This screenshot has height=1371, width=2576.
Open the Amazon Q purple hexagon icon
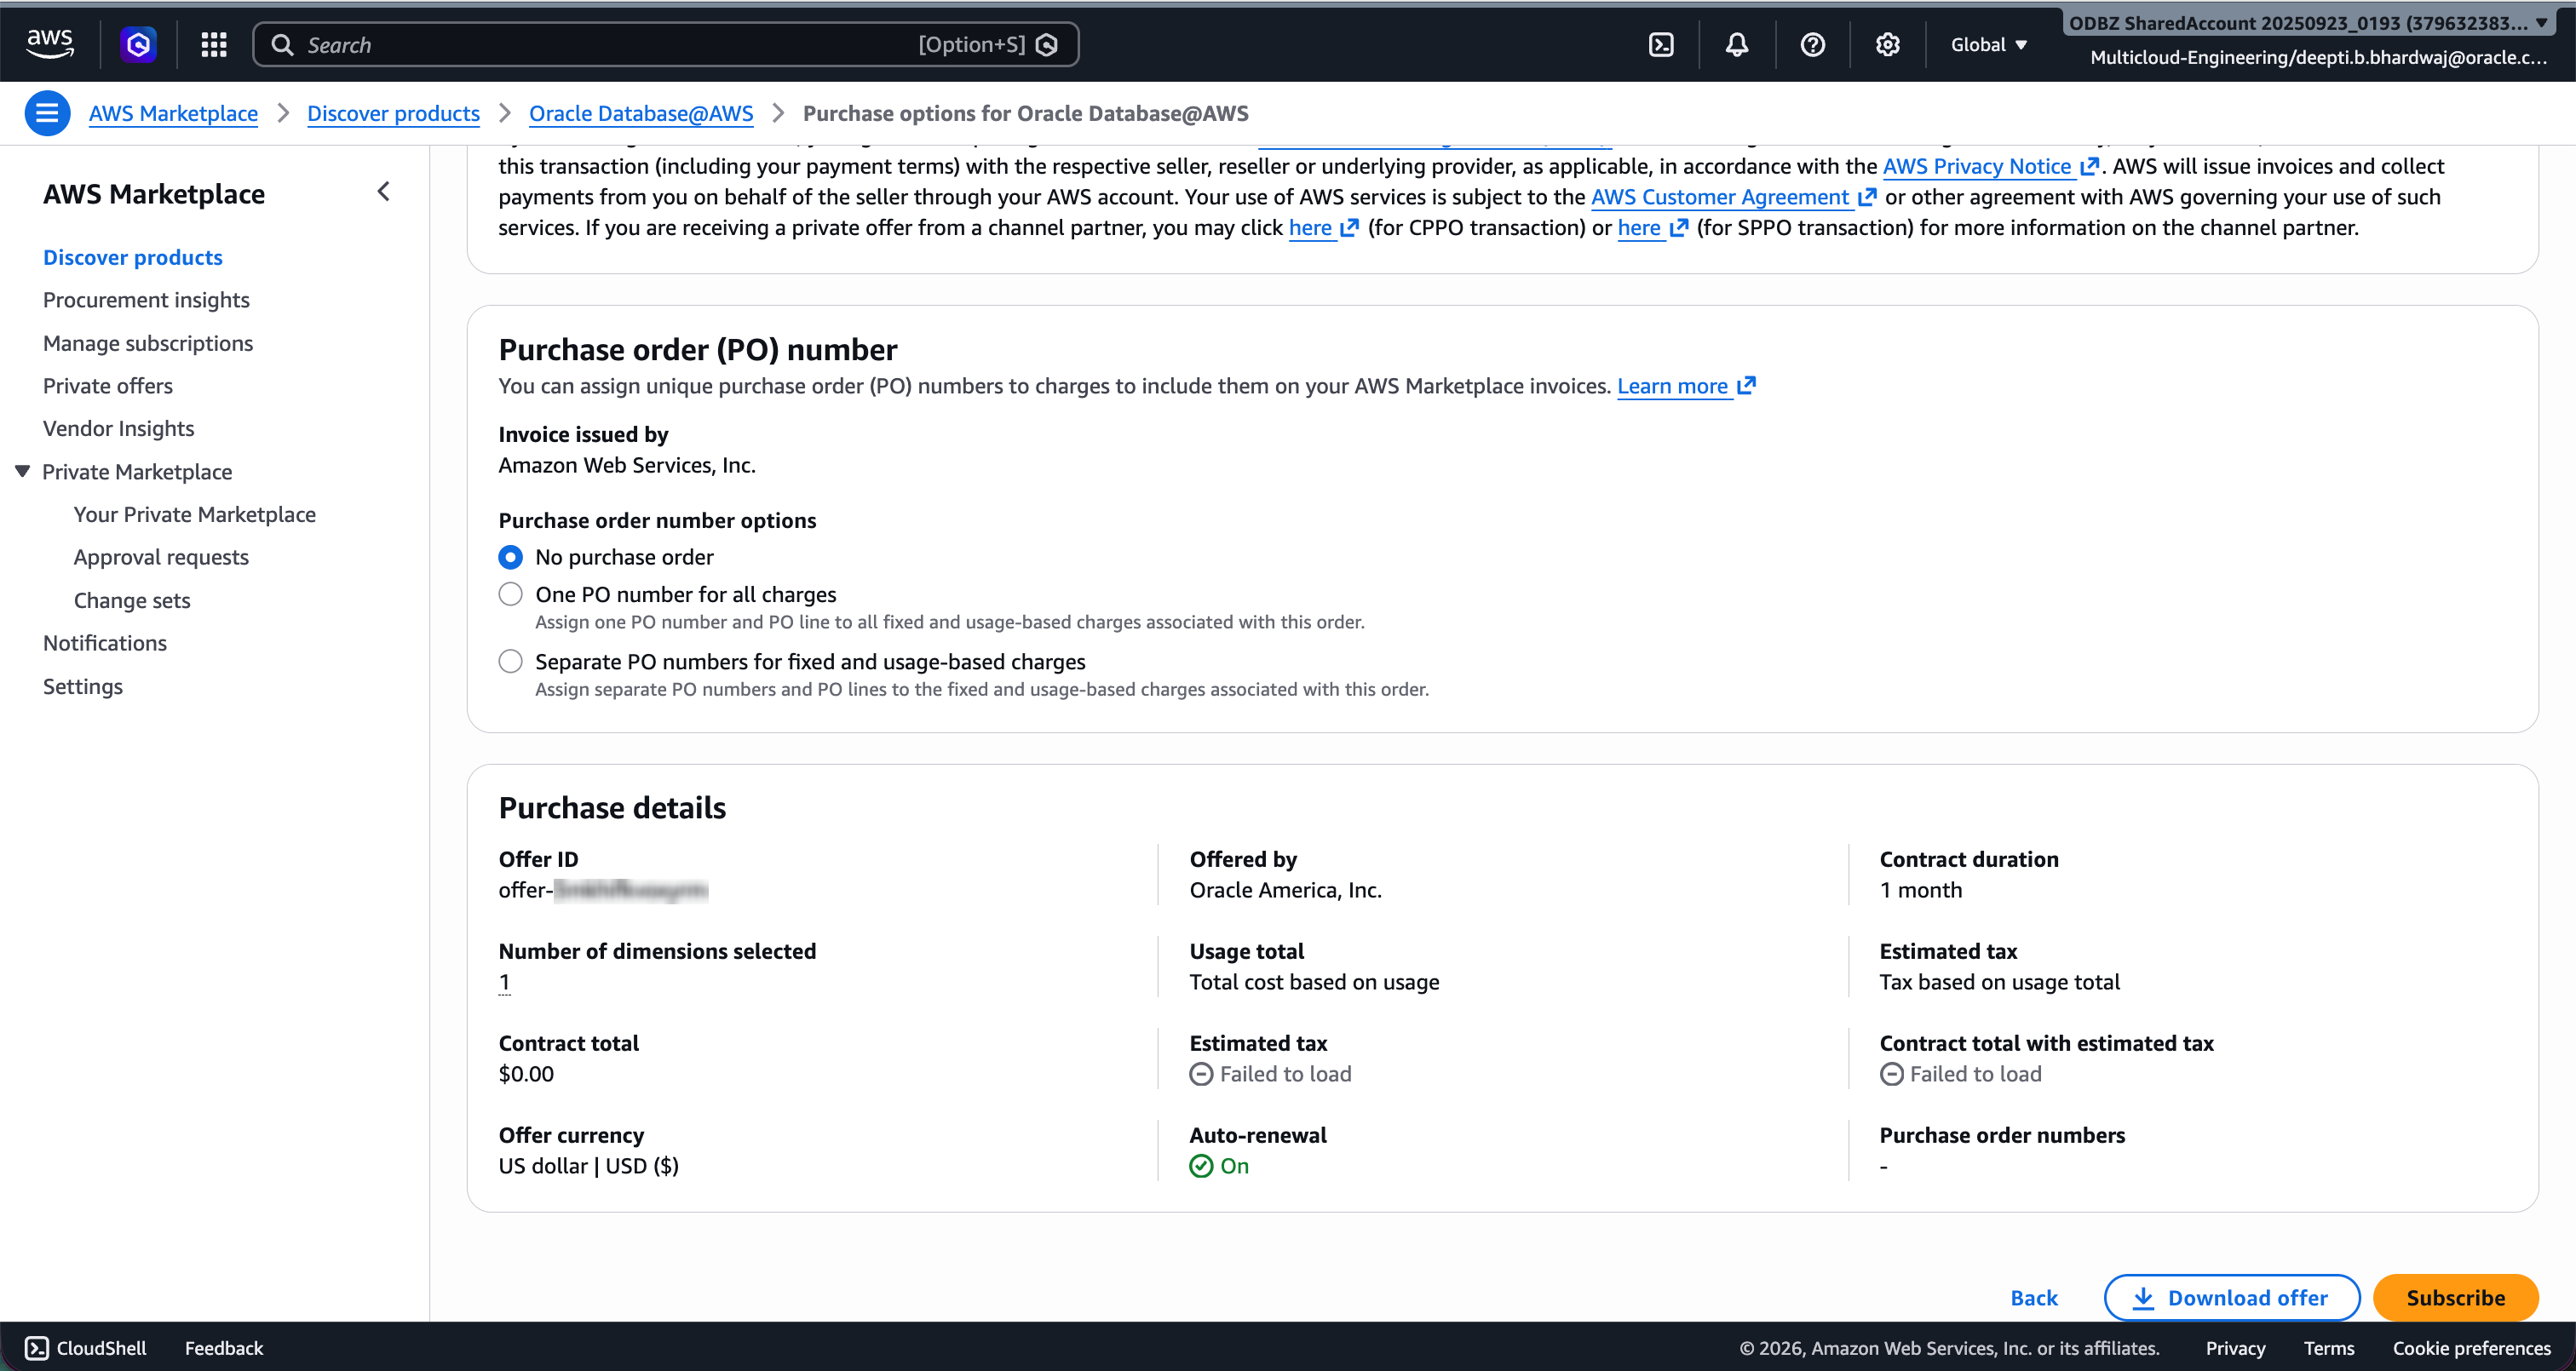click(138, 44)
